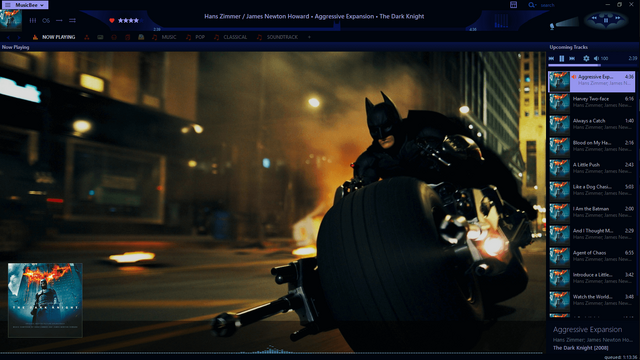This screenshot has height=360, width=640.
Task: Select the track Agent of Chaos
Action: (591, 257)
